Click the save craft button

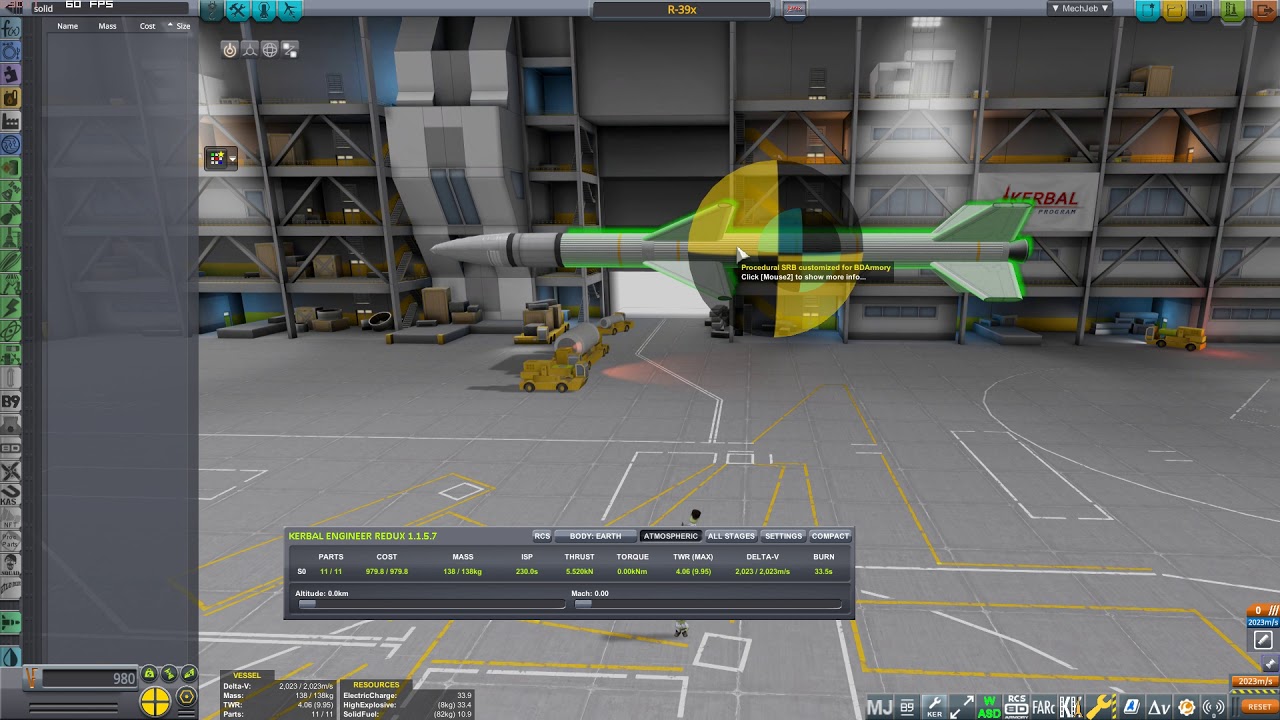coord(1201,11)
